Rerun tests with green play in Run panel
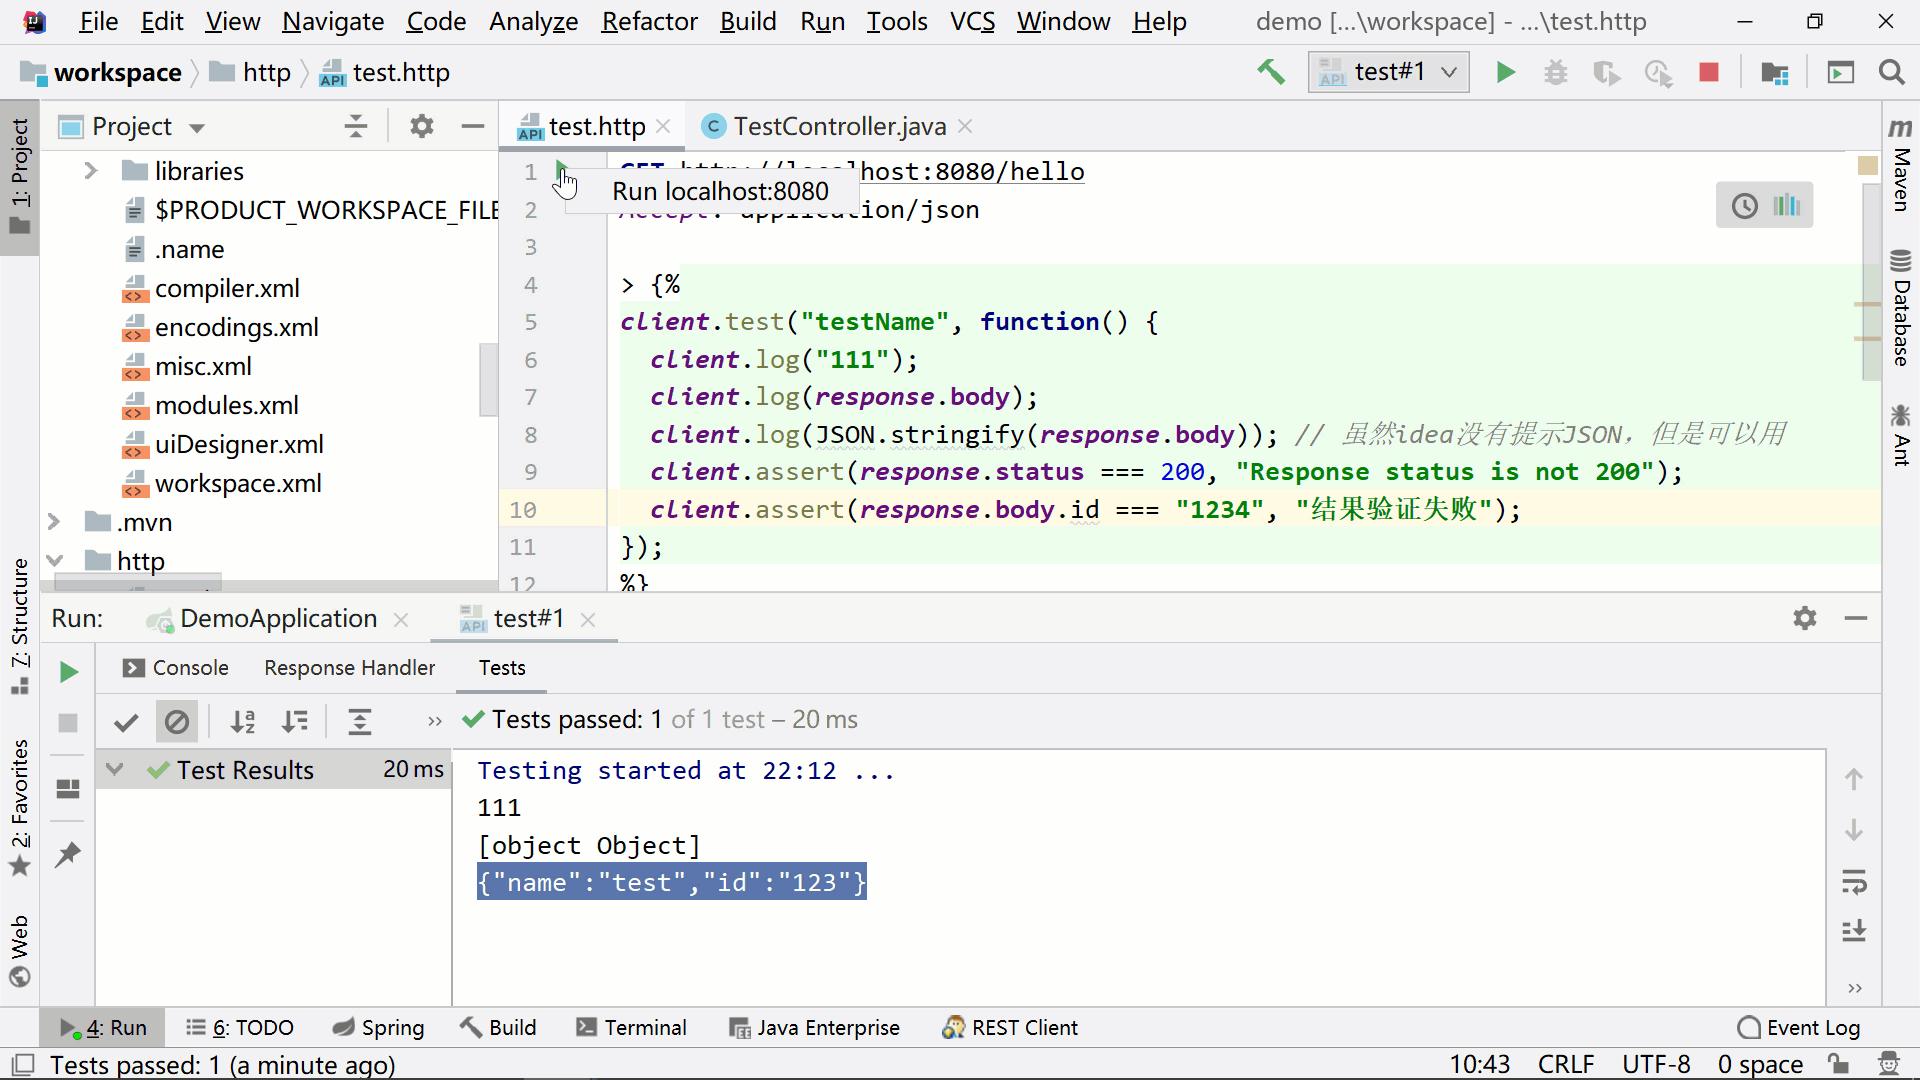Screen dimensions: 1920x1080 [x=68, y=672]
